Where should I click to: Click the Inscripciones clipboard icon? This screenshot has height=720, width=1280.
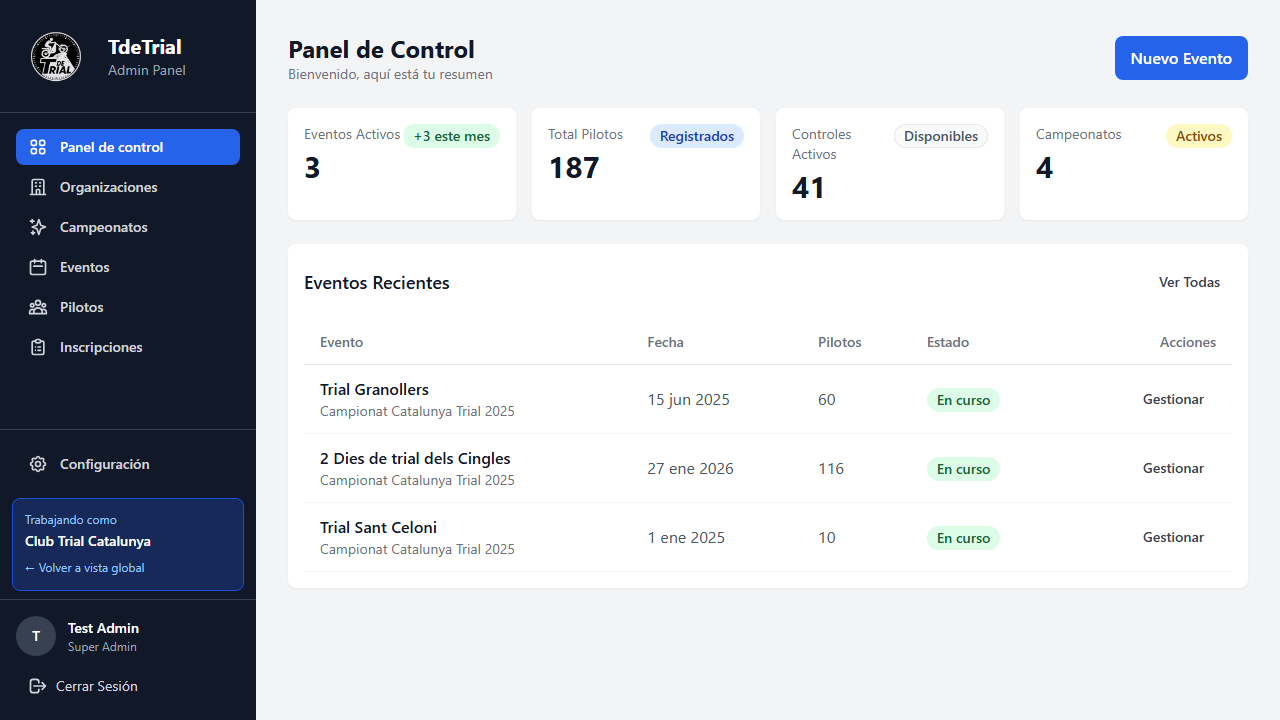coord(38,347)
